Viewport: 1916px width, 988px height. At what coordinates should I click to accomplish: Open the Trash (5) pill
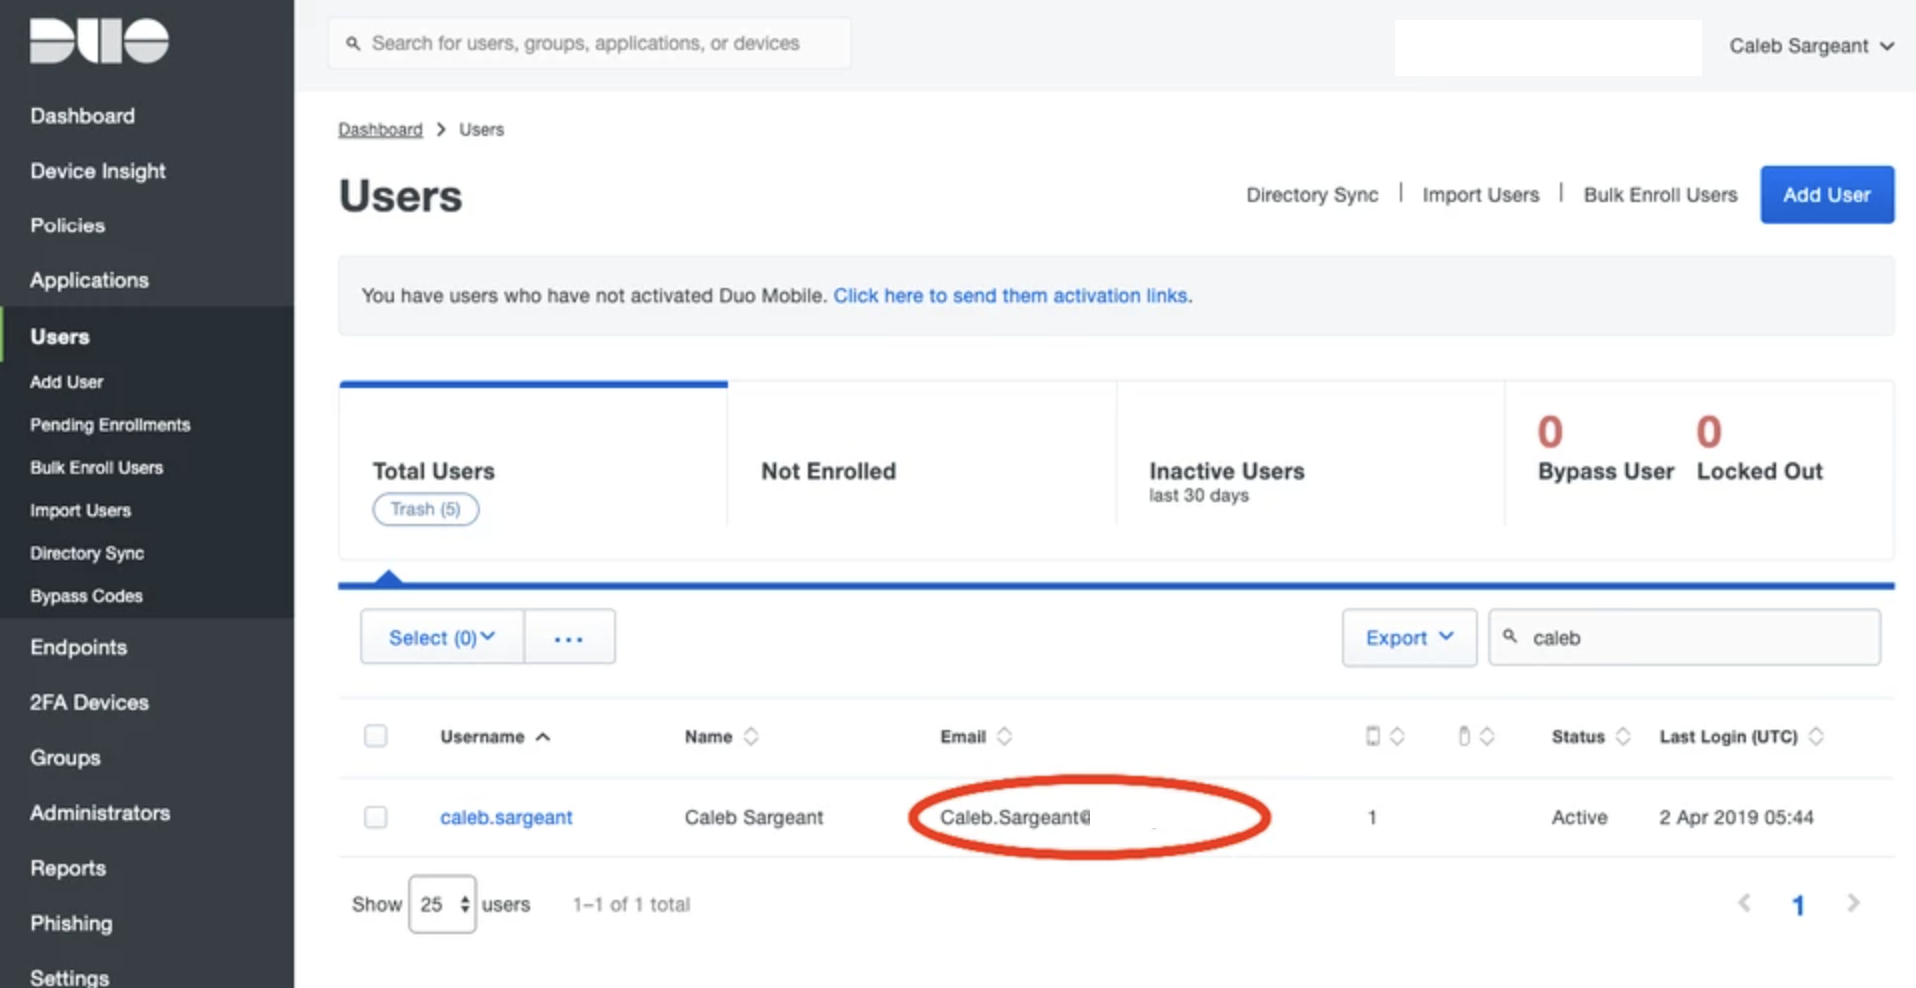click(x=426, y=509)
